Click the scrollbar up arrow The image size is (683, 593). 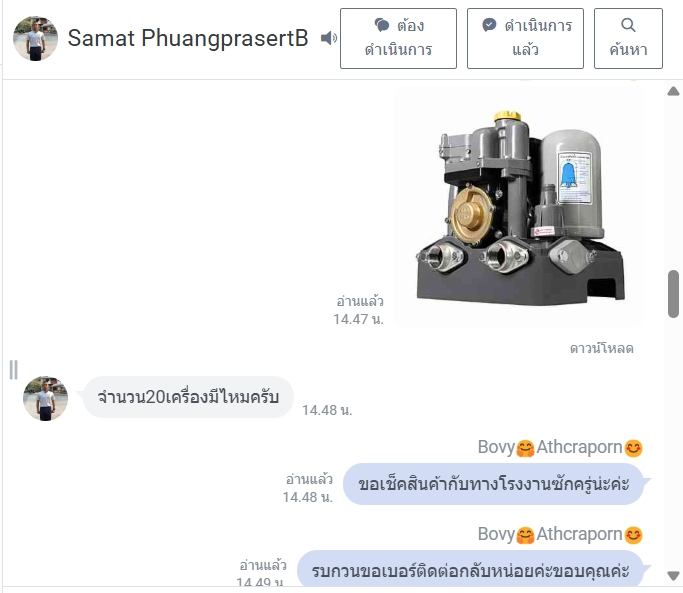point(673,91)
